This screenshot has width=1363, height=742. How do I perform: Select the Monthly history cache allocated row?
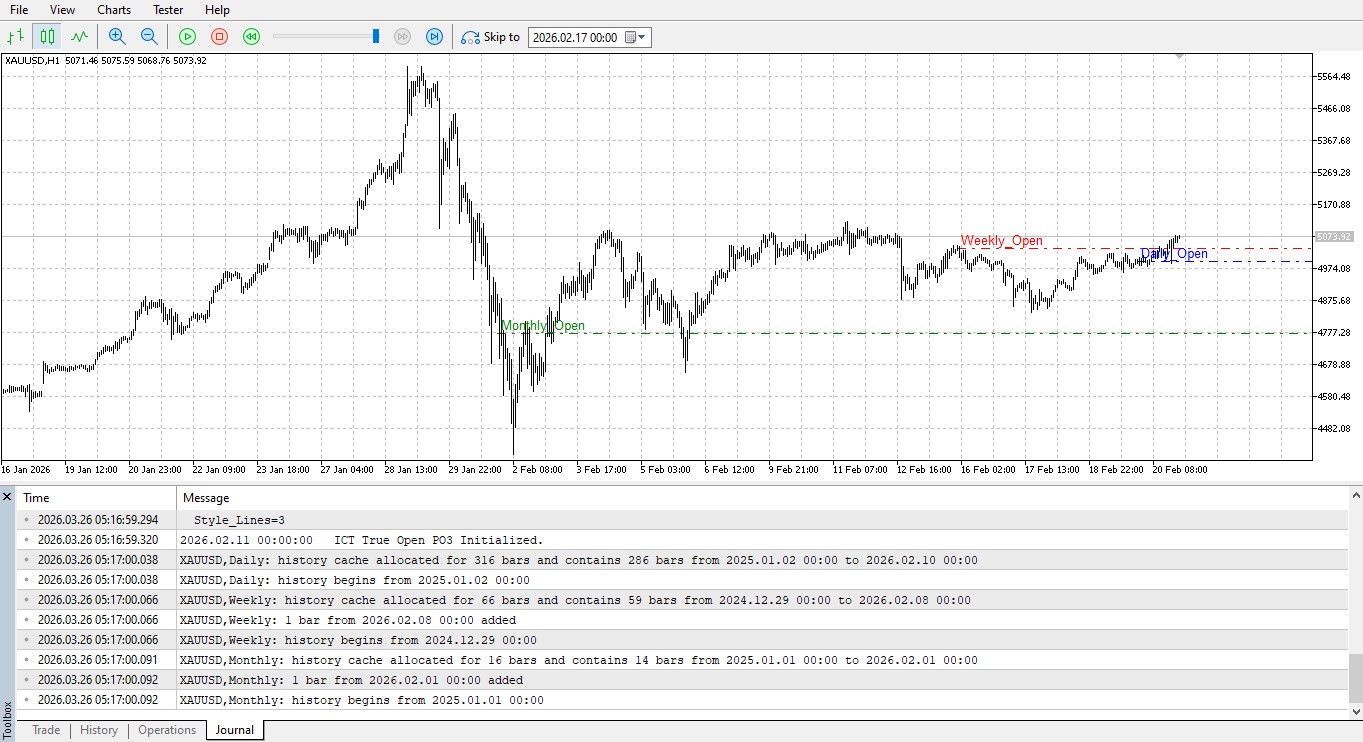682,660
